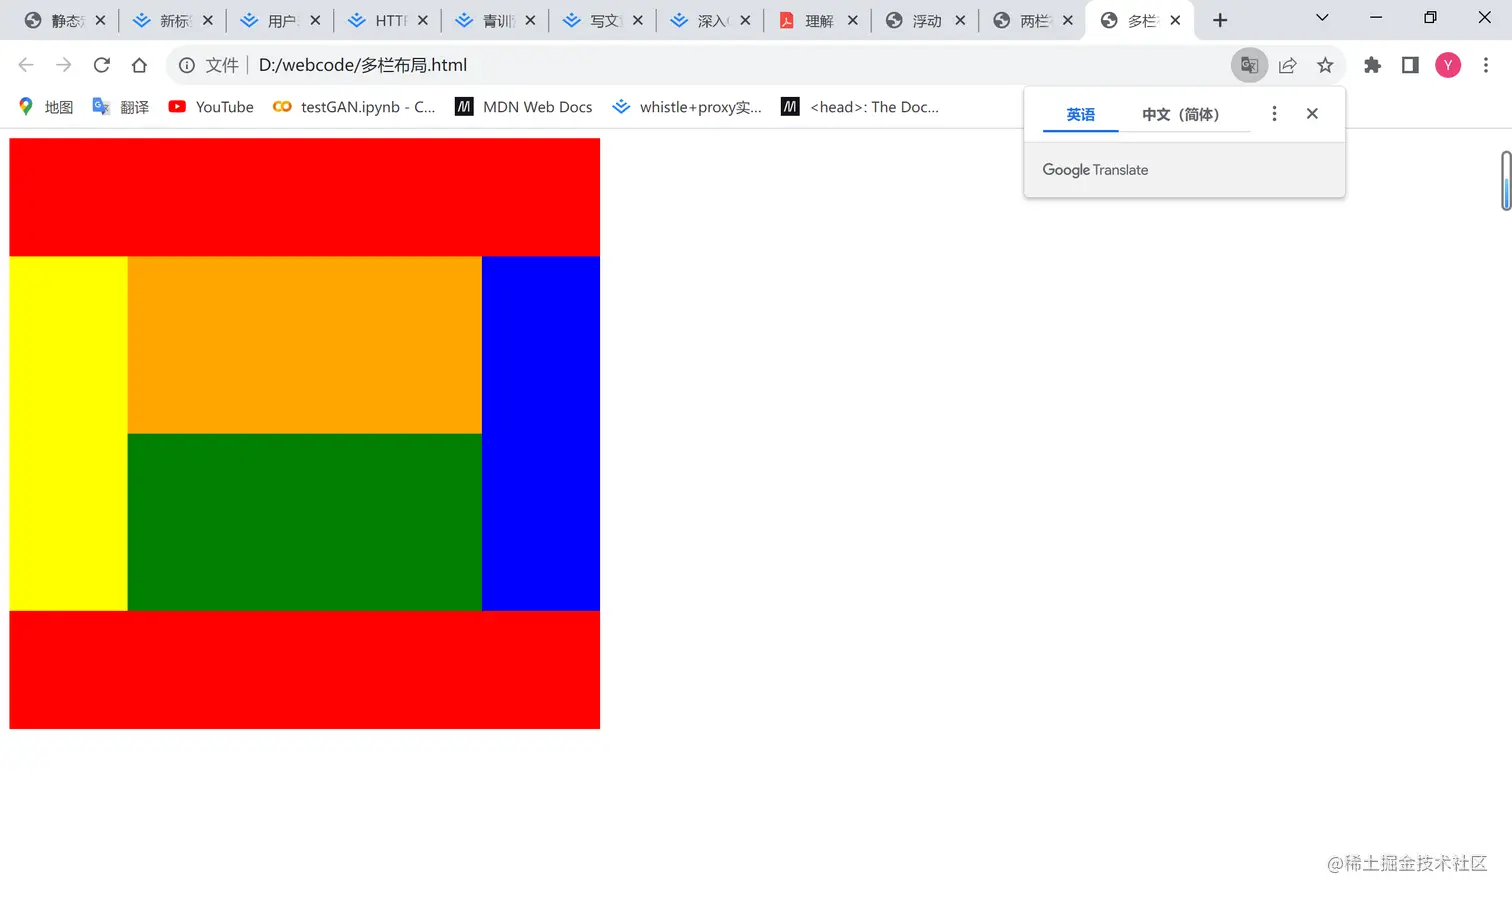Close the 新标 tab
The width and height of the screenshot is (1512, 898).
tap(208, 20)
